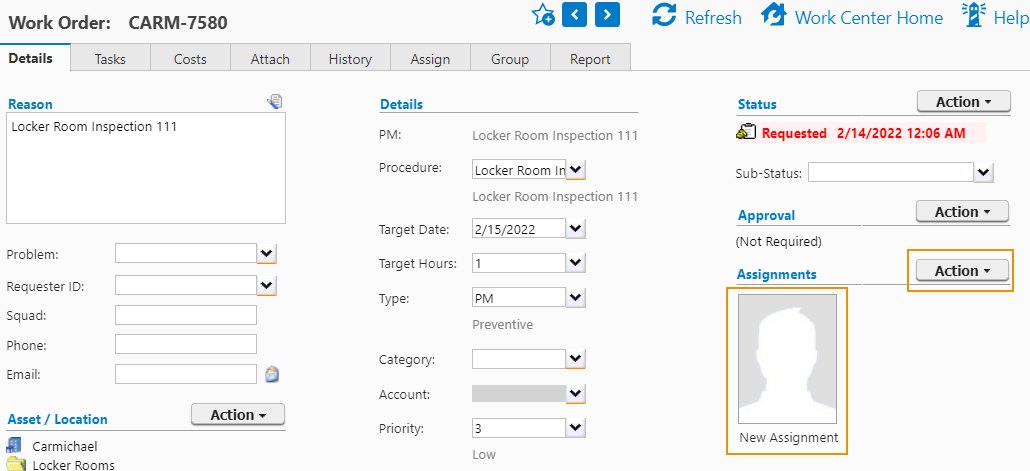Switch to the Tasks tab
Viewport: 1030px width, 471px height.
110,59
